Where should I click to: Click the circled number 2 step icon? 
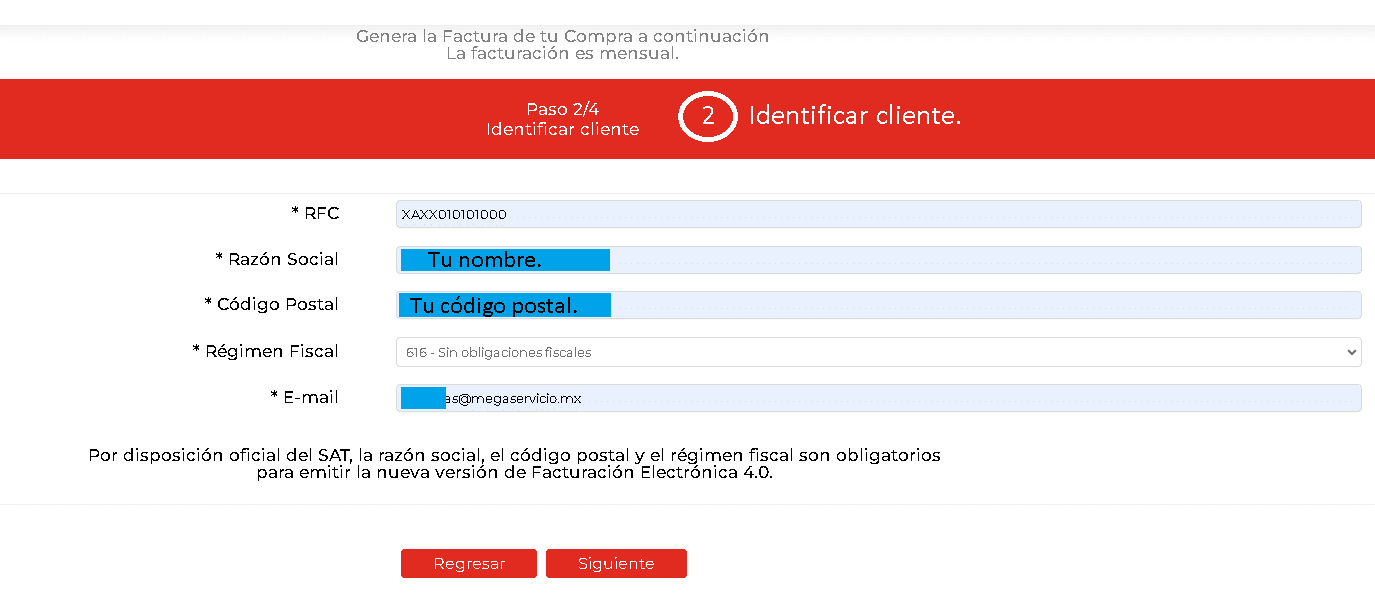(708, 116)
